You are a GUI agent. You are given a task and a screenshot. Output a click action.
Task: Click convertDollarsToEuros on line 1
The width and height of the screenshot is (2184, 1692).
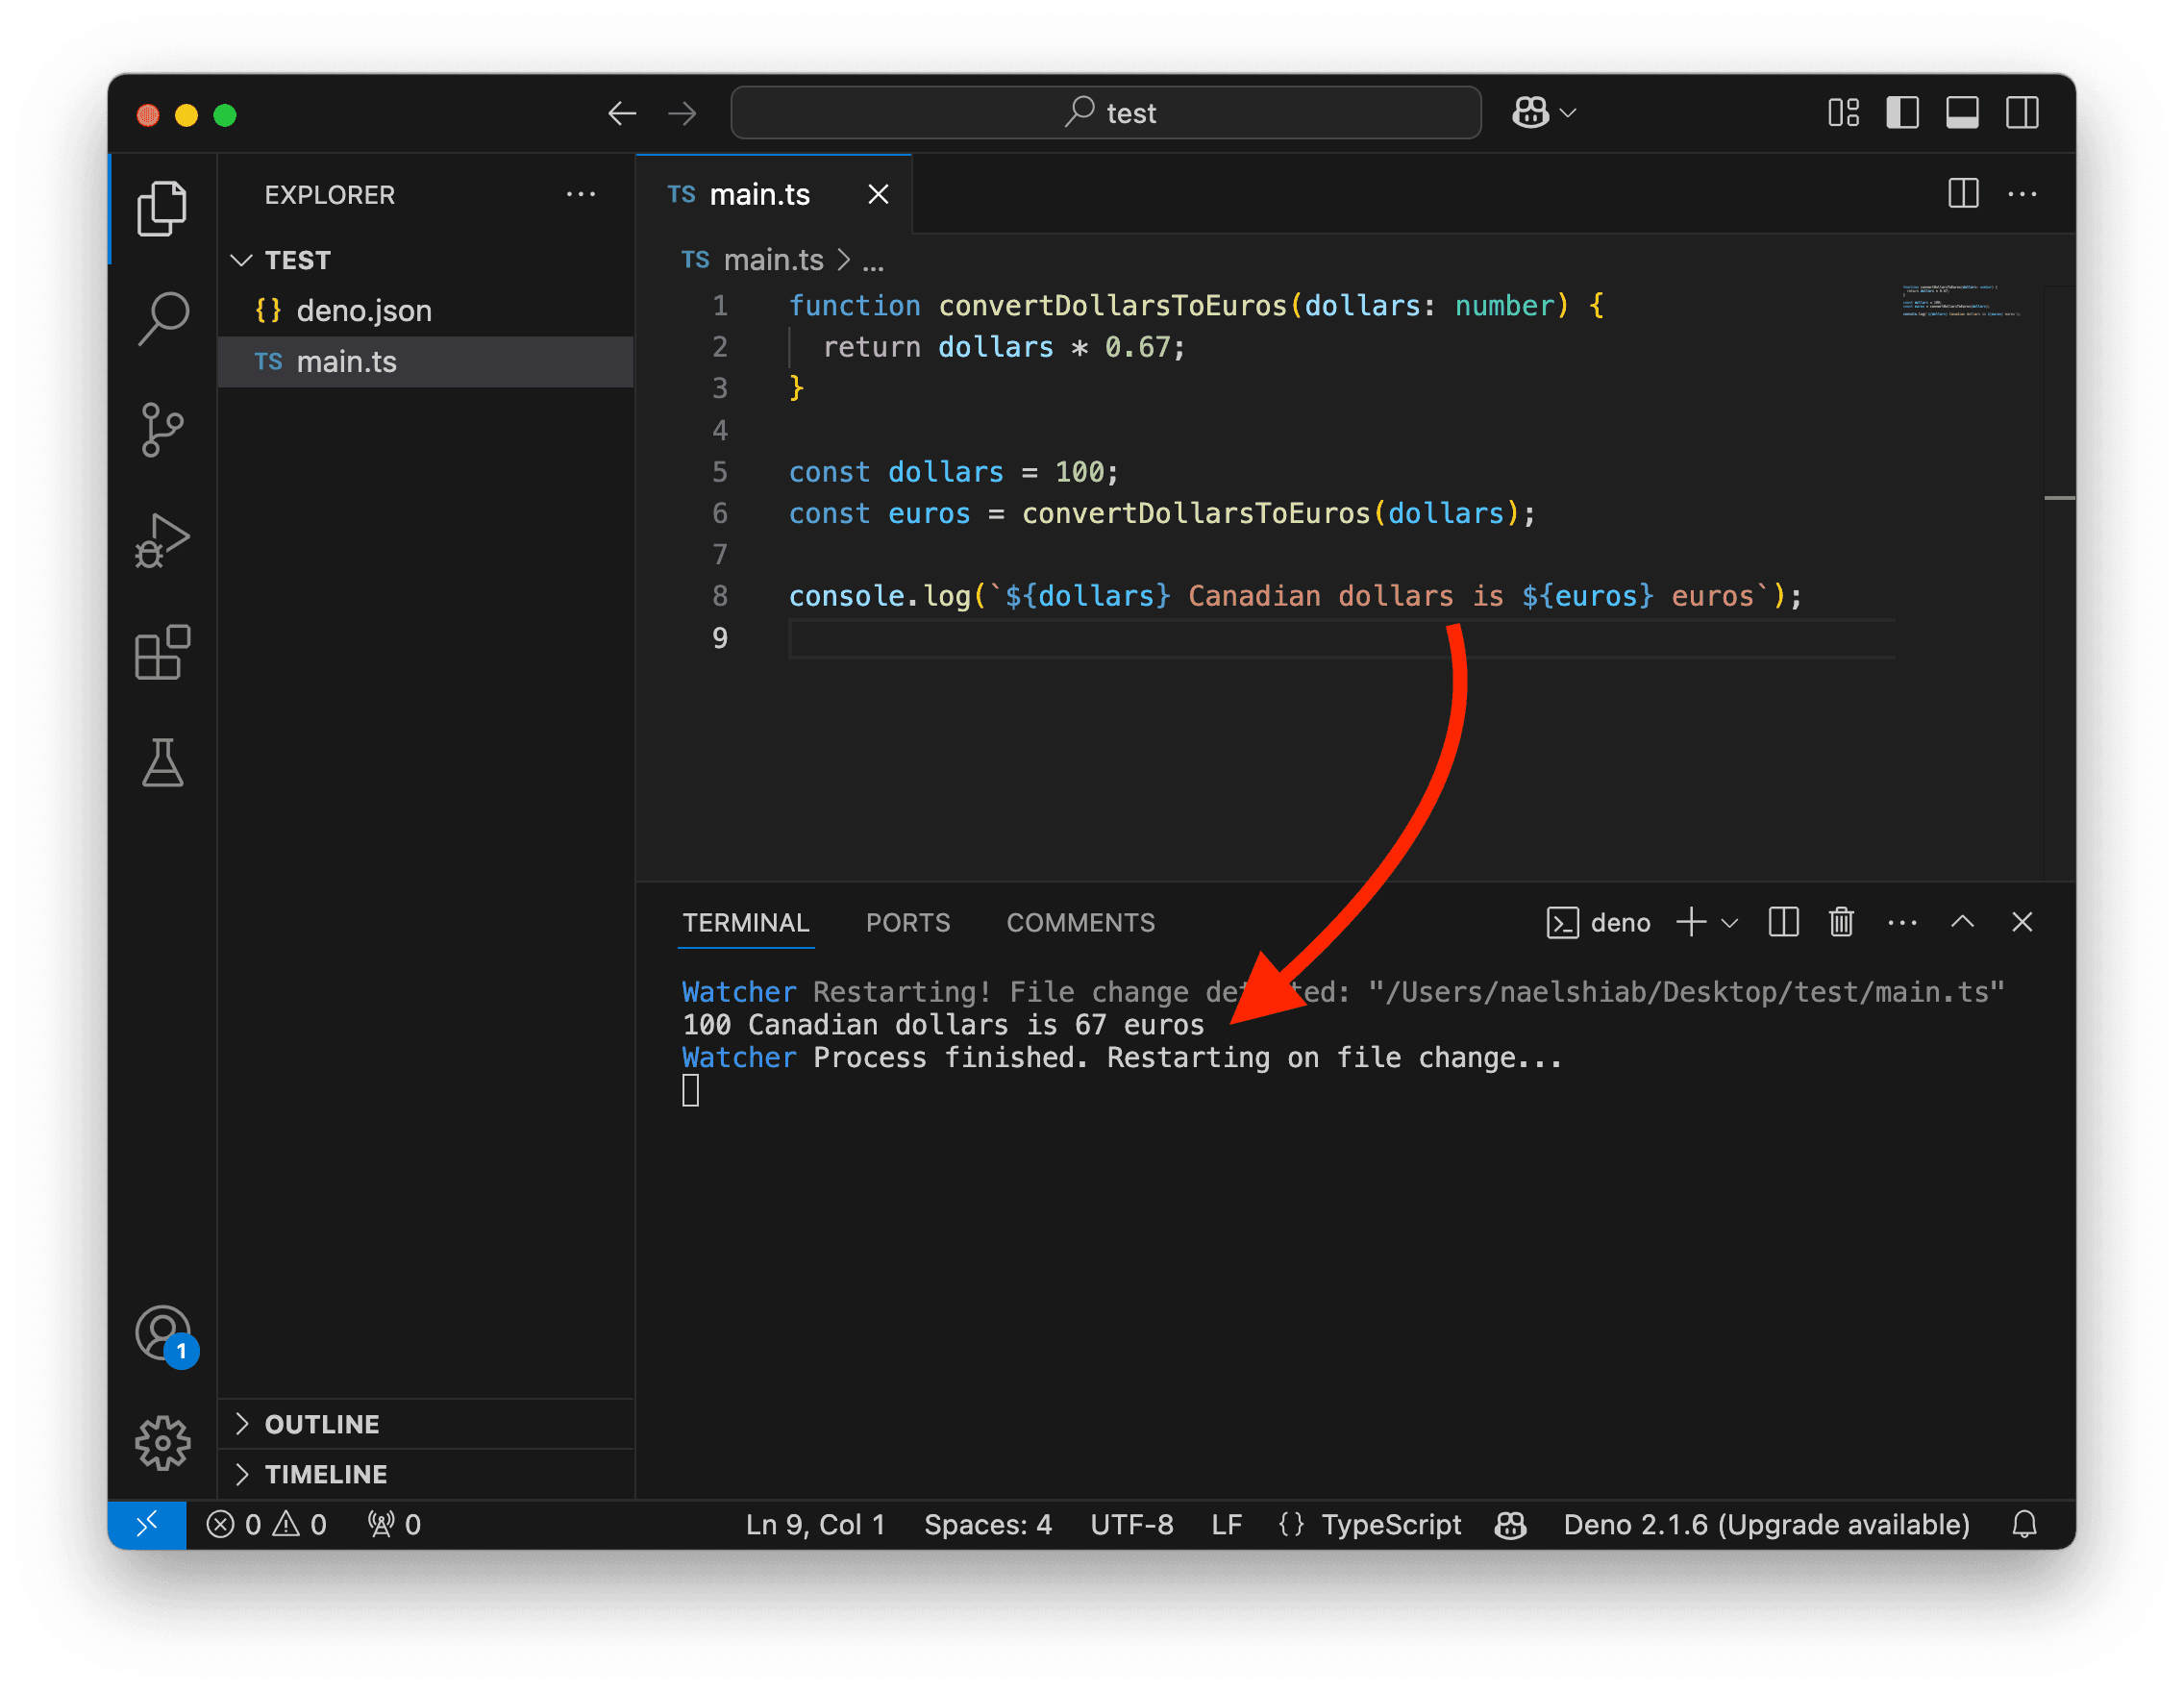(1112, 306)
